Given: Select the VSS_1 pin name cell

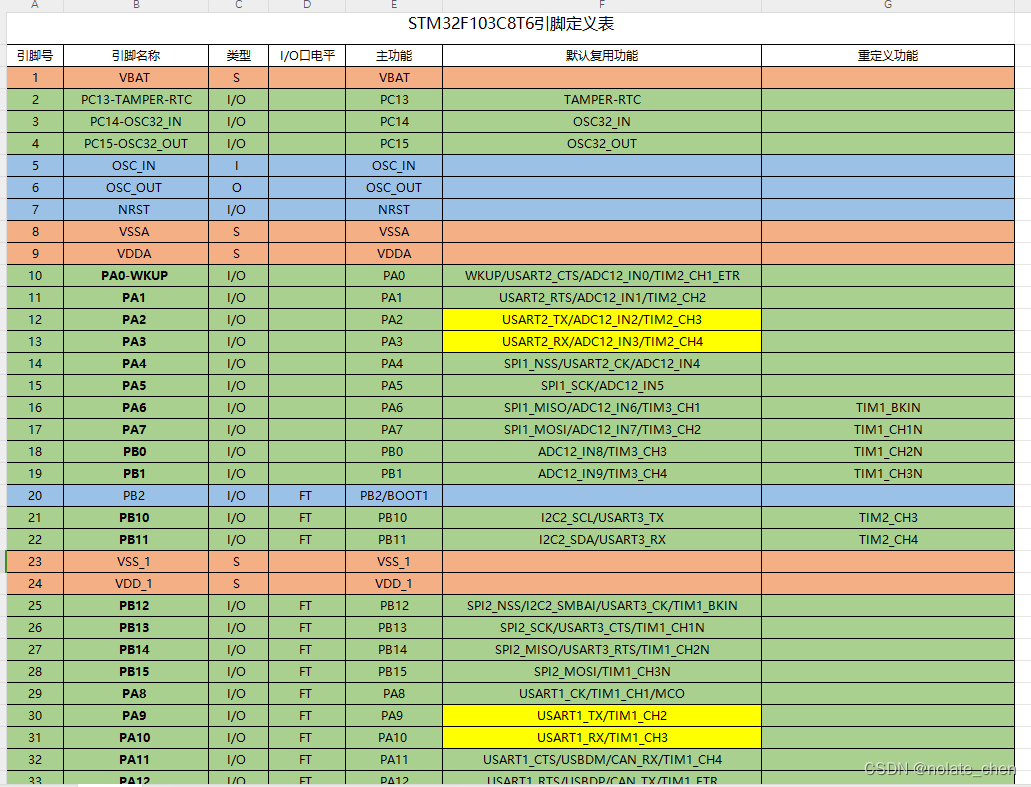Looking at the screenshot, I should (x=136, y=562).
